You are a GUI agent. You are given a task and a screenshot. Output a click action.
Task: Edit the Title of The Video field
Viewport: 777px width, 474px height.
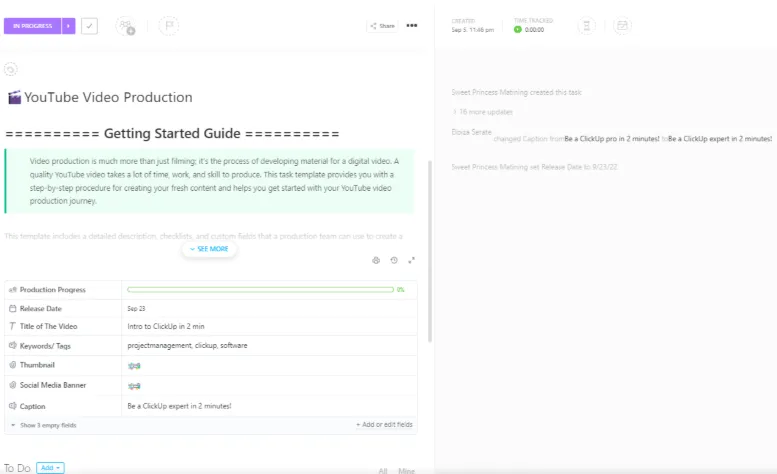[269, 326]
